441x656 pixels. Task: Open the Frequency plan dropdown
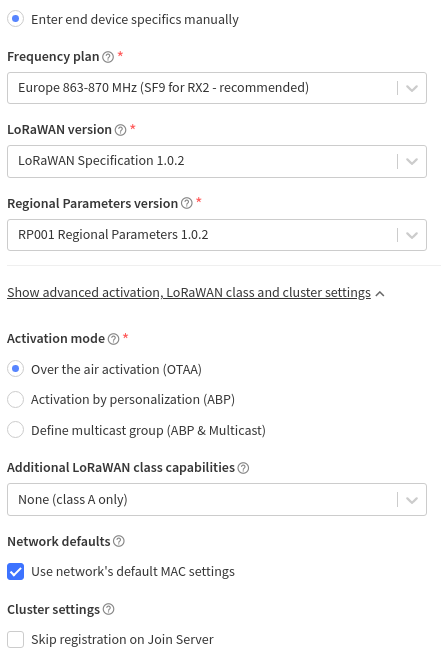click(x=217, y=88)
